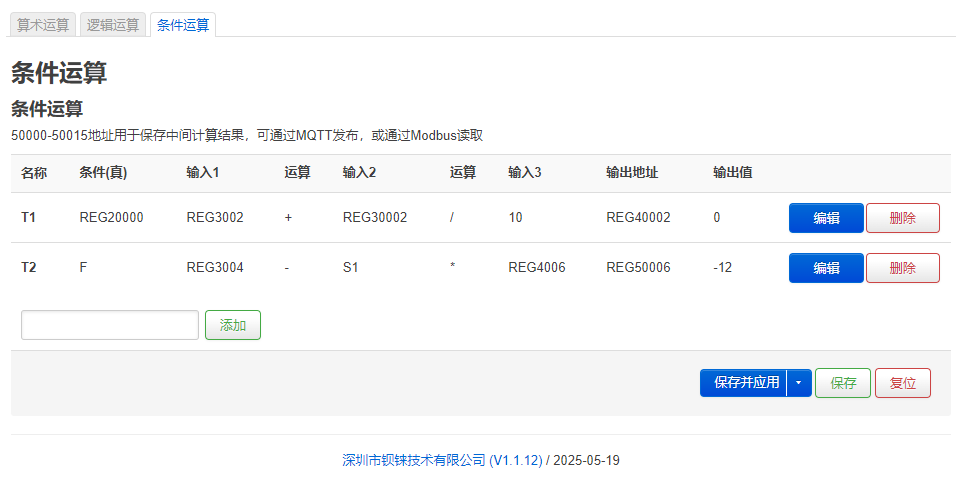This screenshot has width=964, height=480.
Task: Focus the new rule name input field
Action: pyautogui.click(x=110, y=325)
